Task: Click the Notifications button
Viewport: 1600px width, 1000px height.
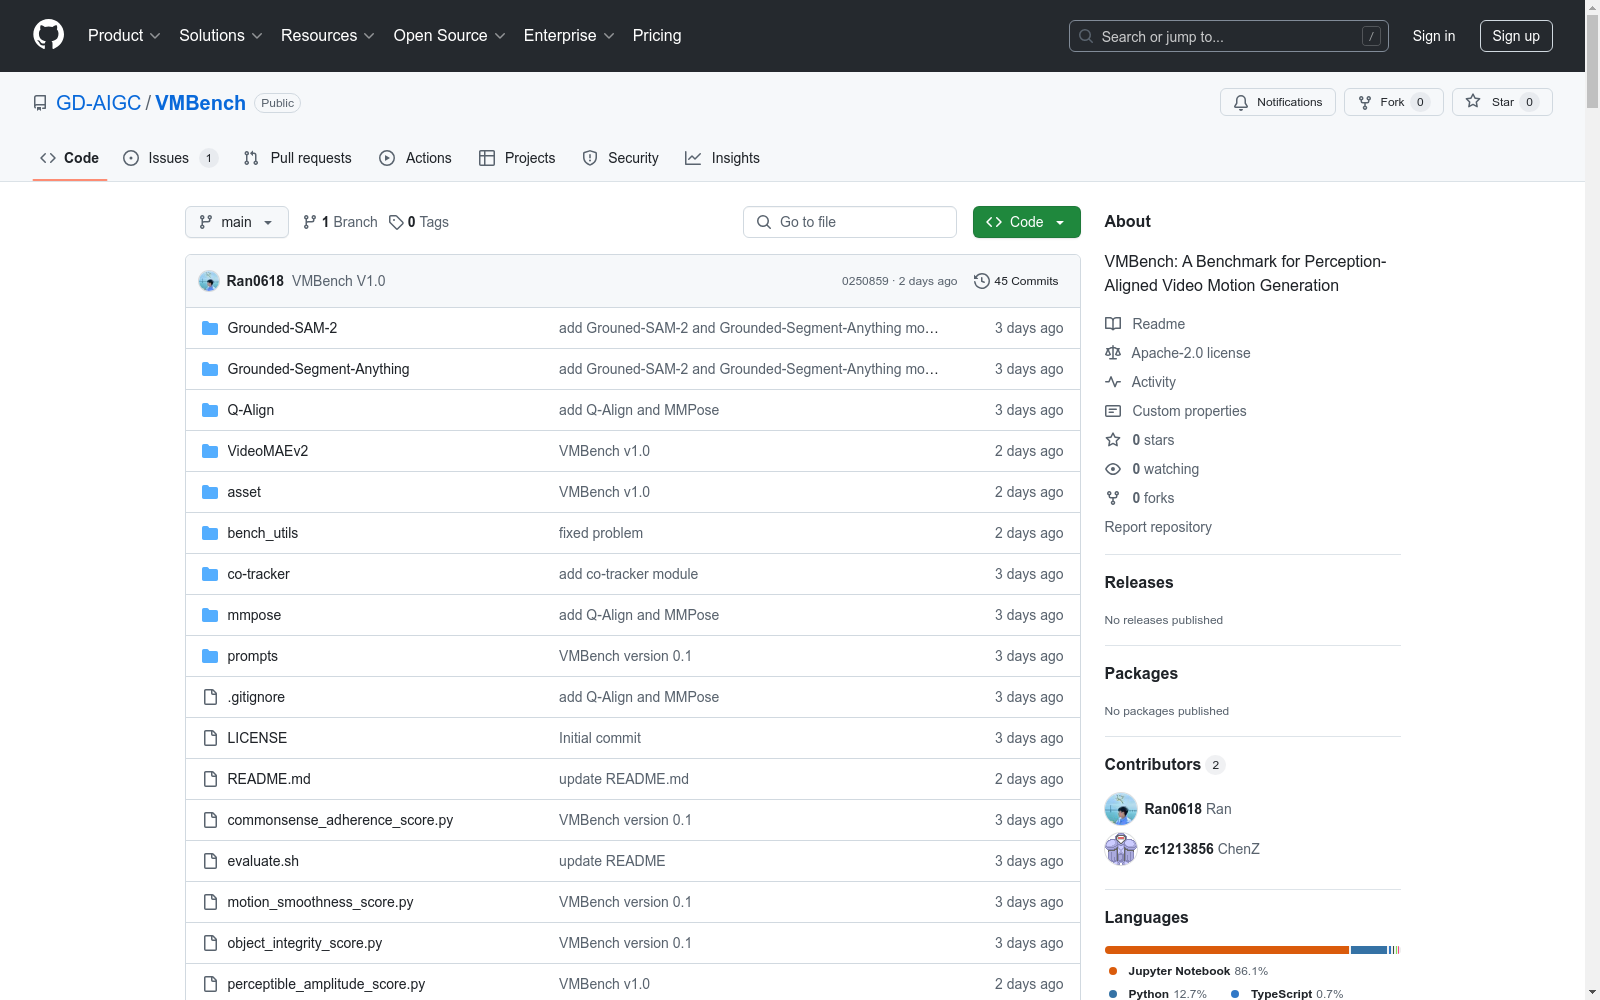Action: pyautogui.click(x=1278, y=102)
